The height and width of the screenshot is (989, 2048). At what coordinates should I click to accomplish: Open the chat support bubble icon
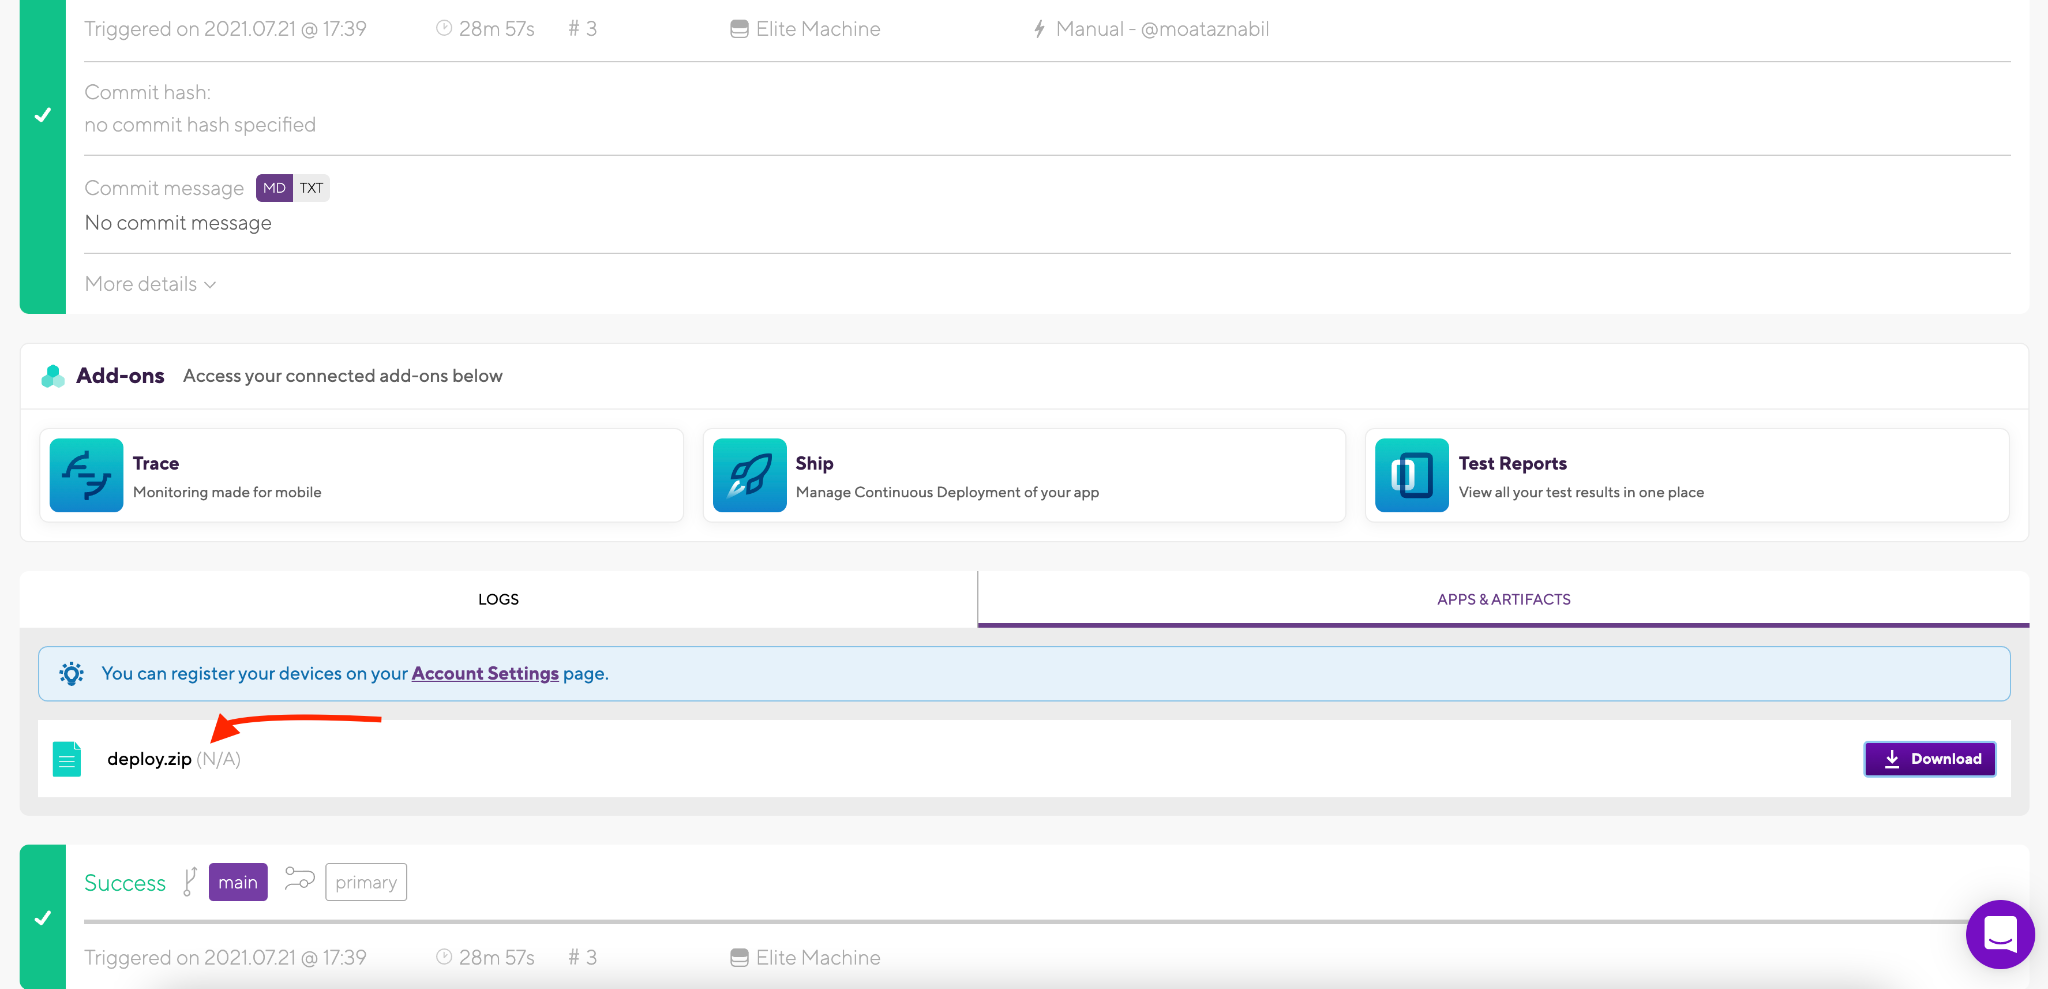[x=2000, y=934]
